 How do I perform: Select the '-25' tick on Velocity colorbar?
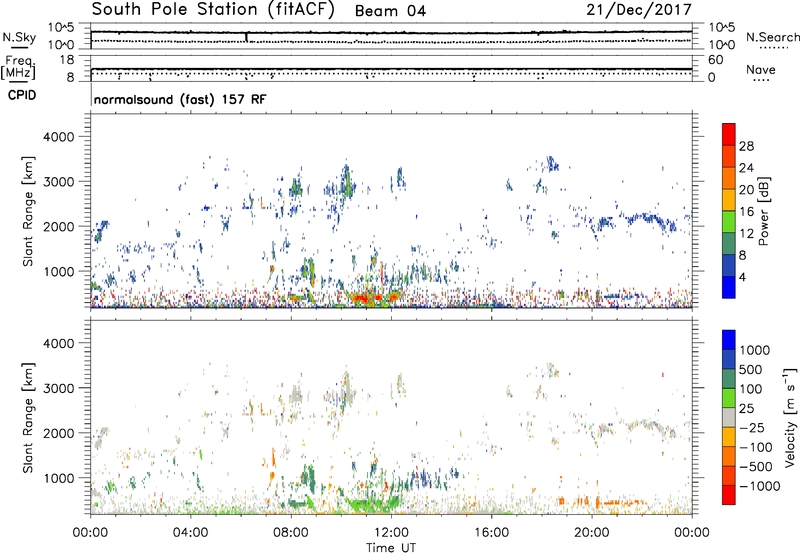[754, 427]
